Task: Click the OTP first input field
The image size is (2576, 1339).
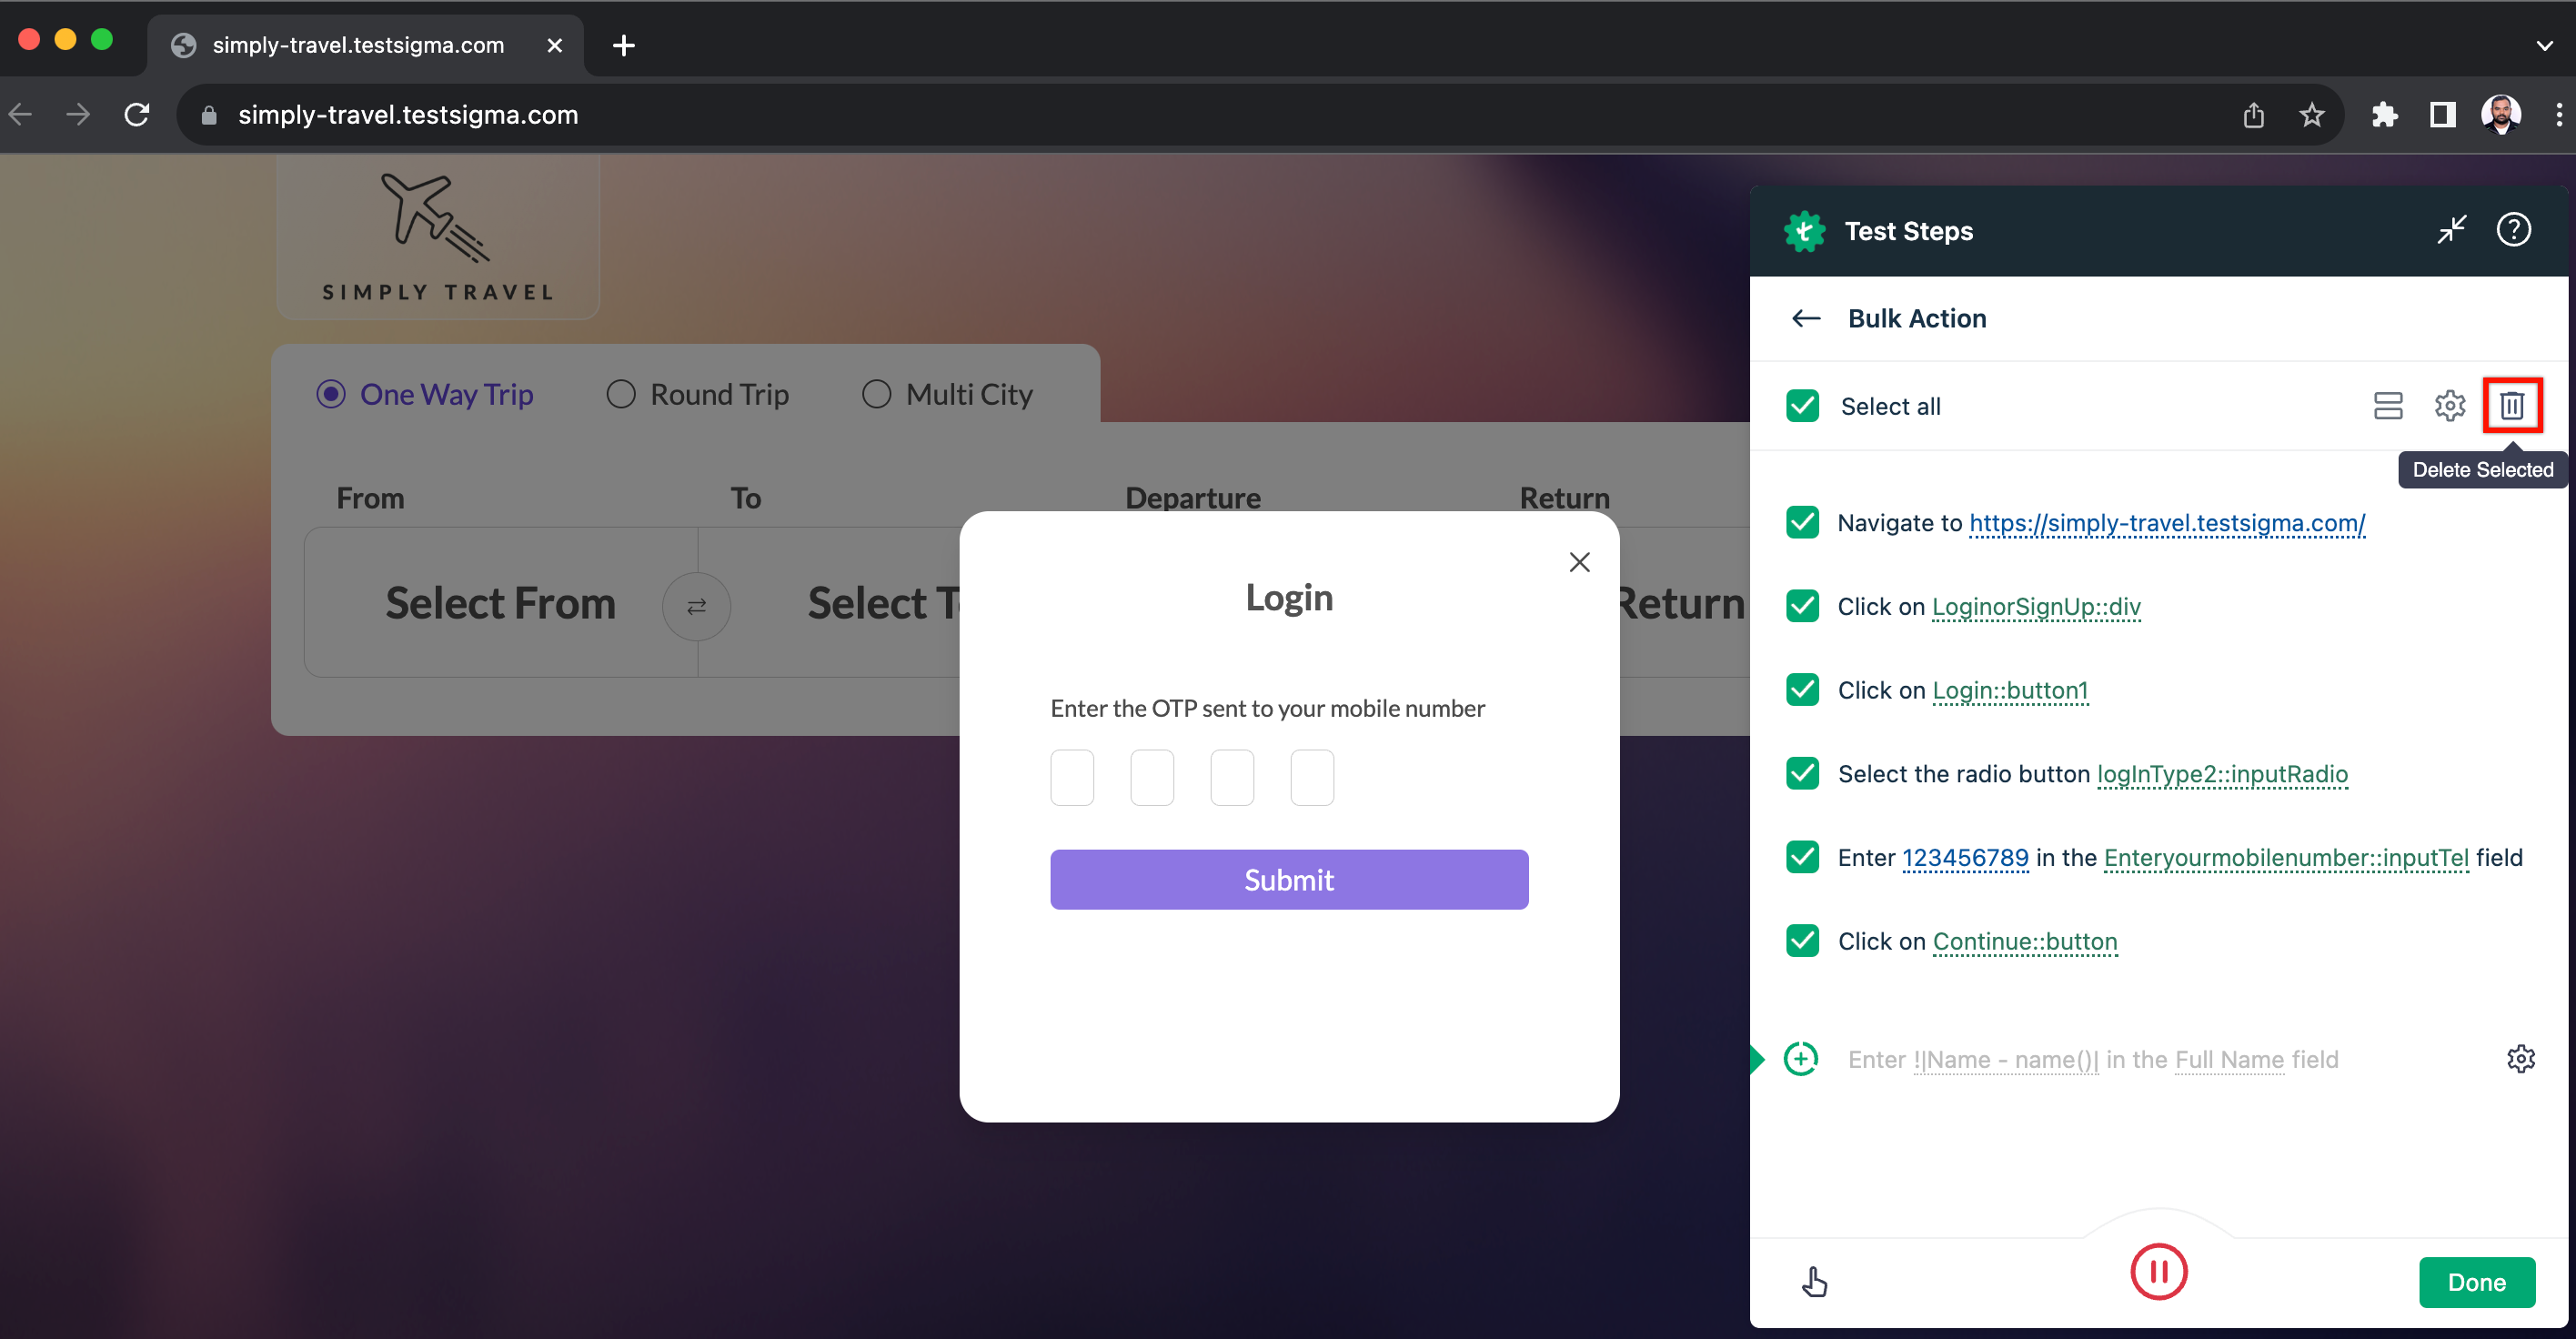Action: 1072,777
